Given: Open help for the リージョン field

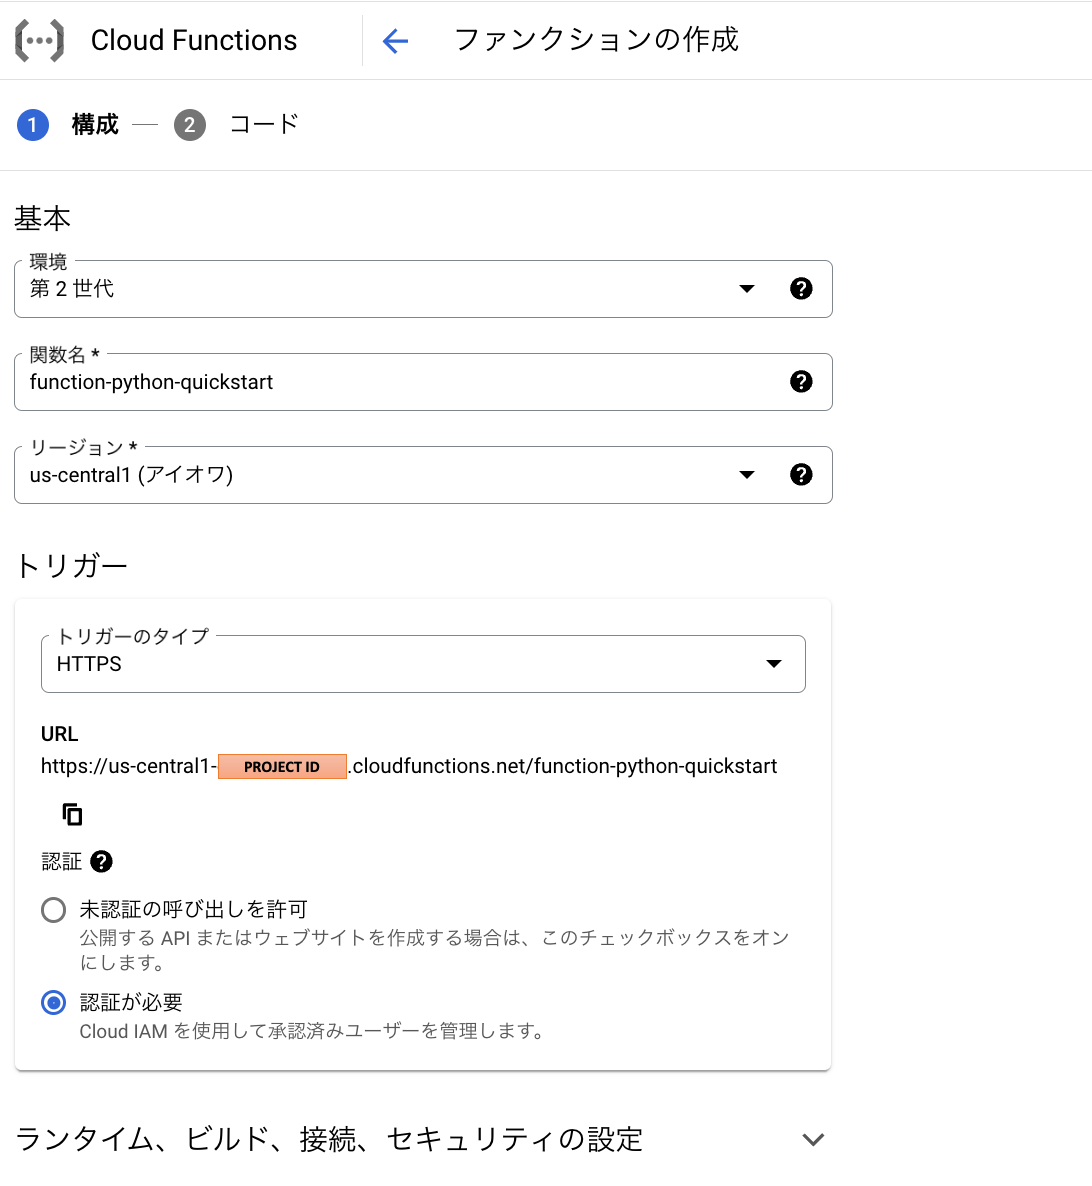Looking at the screenshot, I should coord(801,475).
